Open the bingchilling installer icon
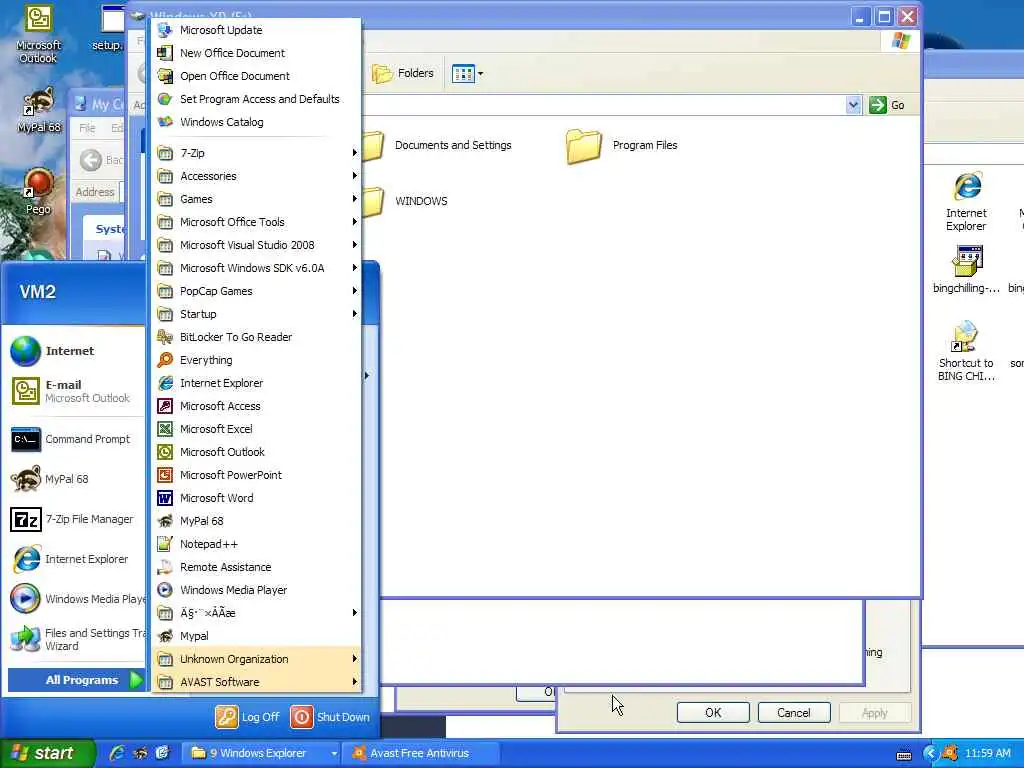Screen dimensions: 1024x768 [x=967, y=270]
